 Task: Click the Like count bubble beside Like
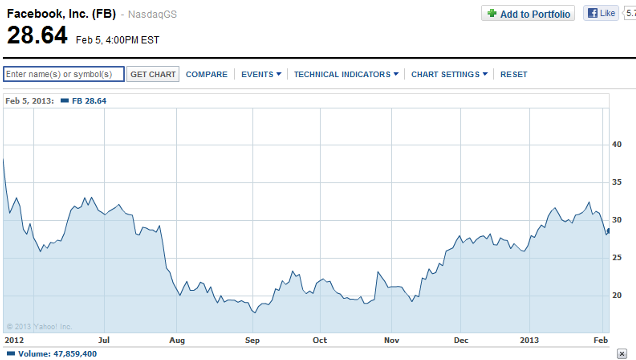point(630,13)
